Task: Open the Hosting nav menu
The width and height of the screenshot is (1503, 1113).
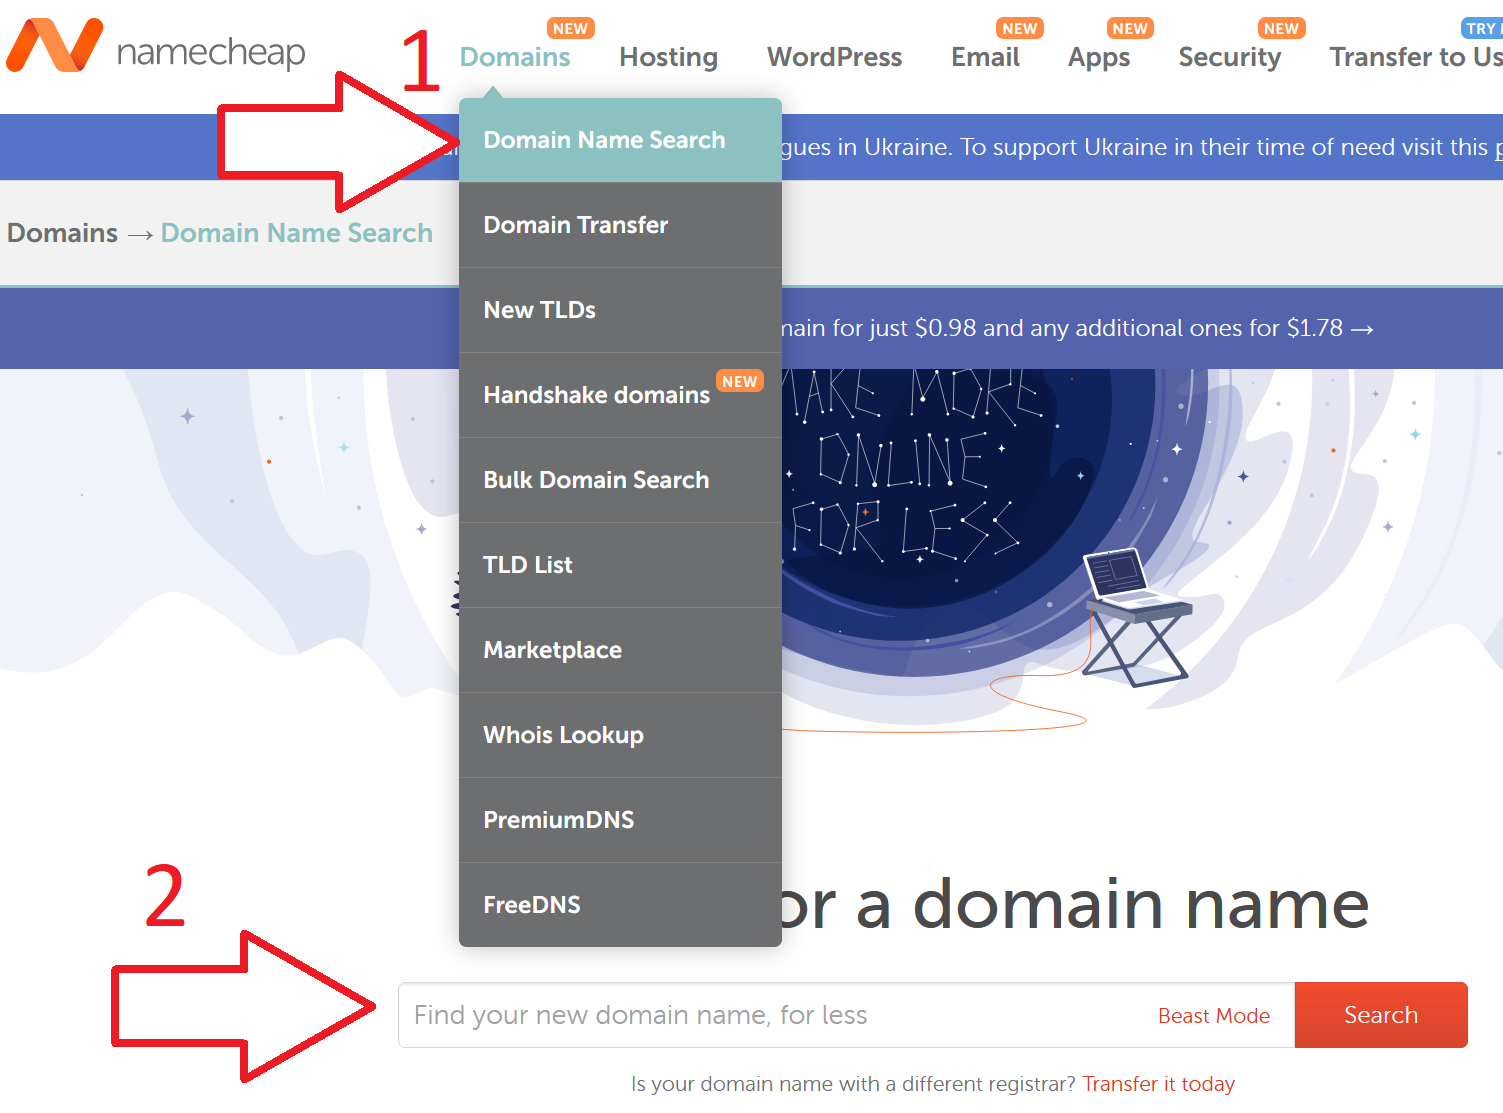Action: click(x=668, y=57)
